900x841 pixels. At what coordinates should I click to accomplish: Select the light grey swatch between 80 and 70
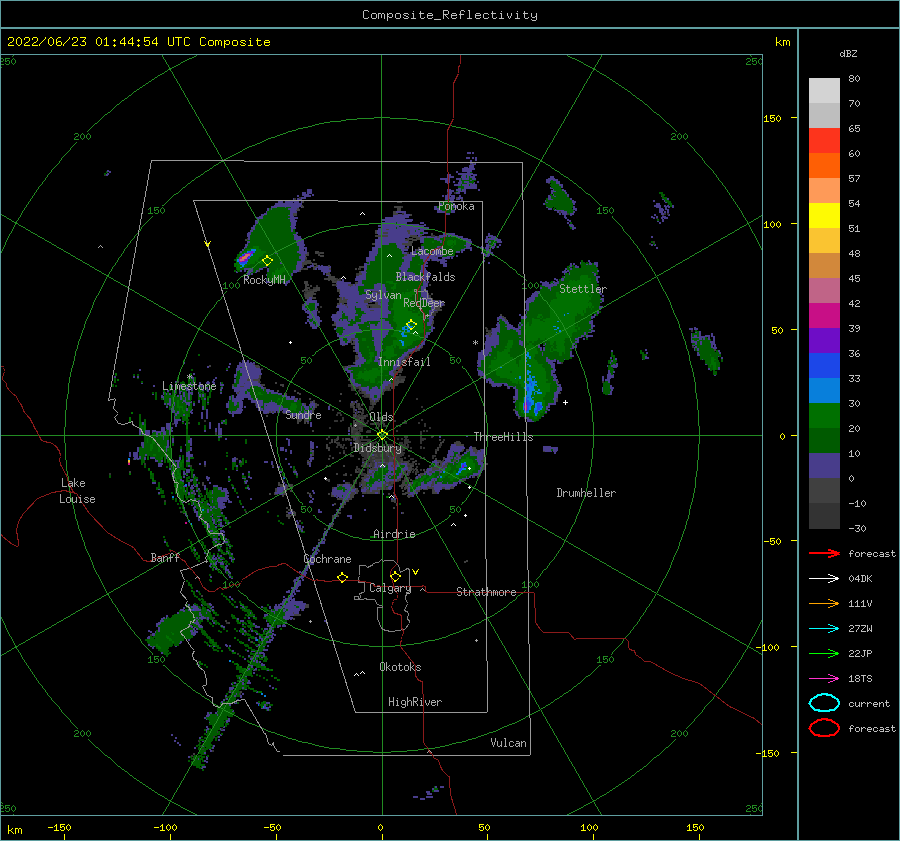pos(824,91)
